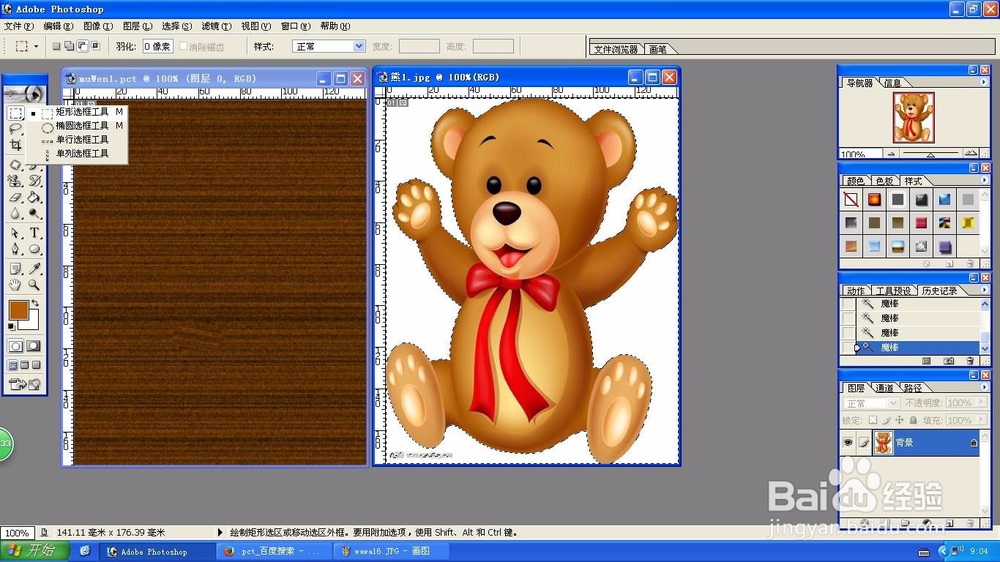1000x562 pixels.
Task: Click the Navigator zoom slider handle
Action: pos(930,154)
